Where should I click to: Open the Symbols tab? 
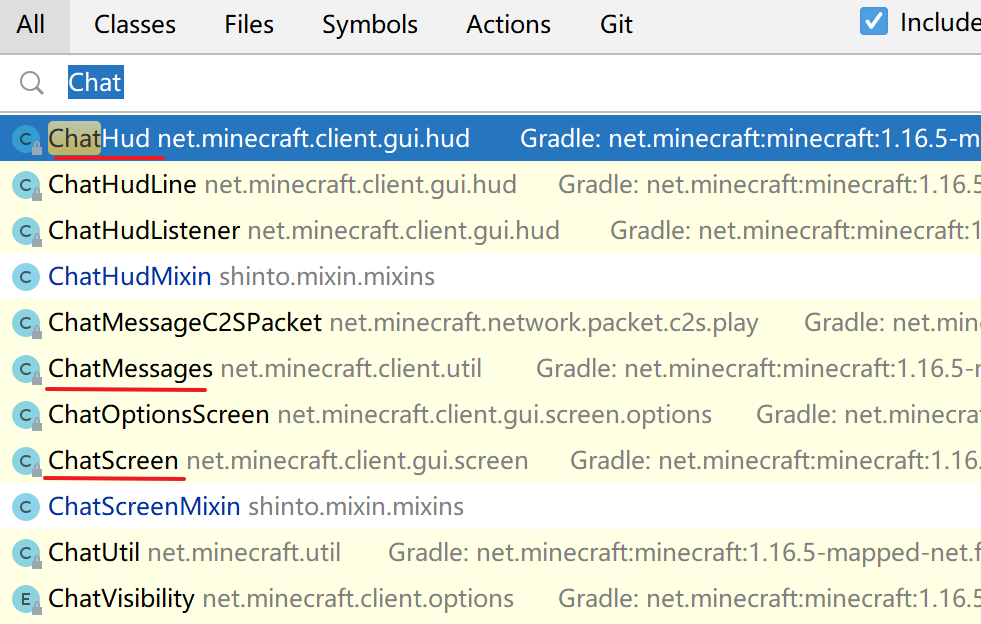point(370,25)
